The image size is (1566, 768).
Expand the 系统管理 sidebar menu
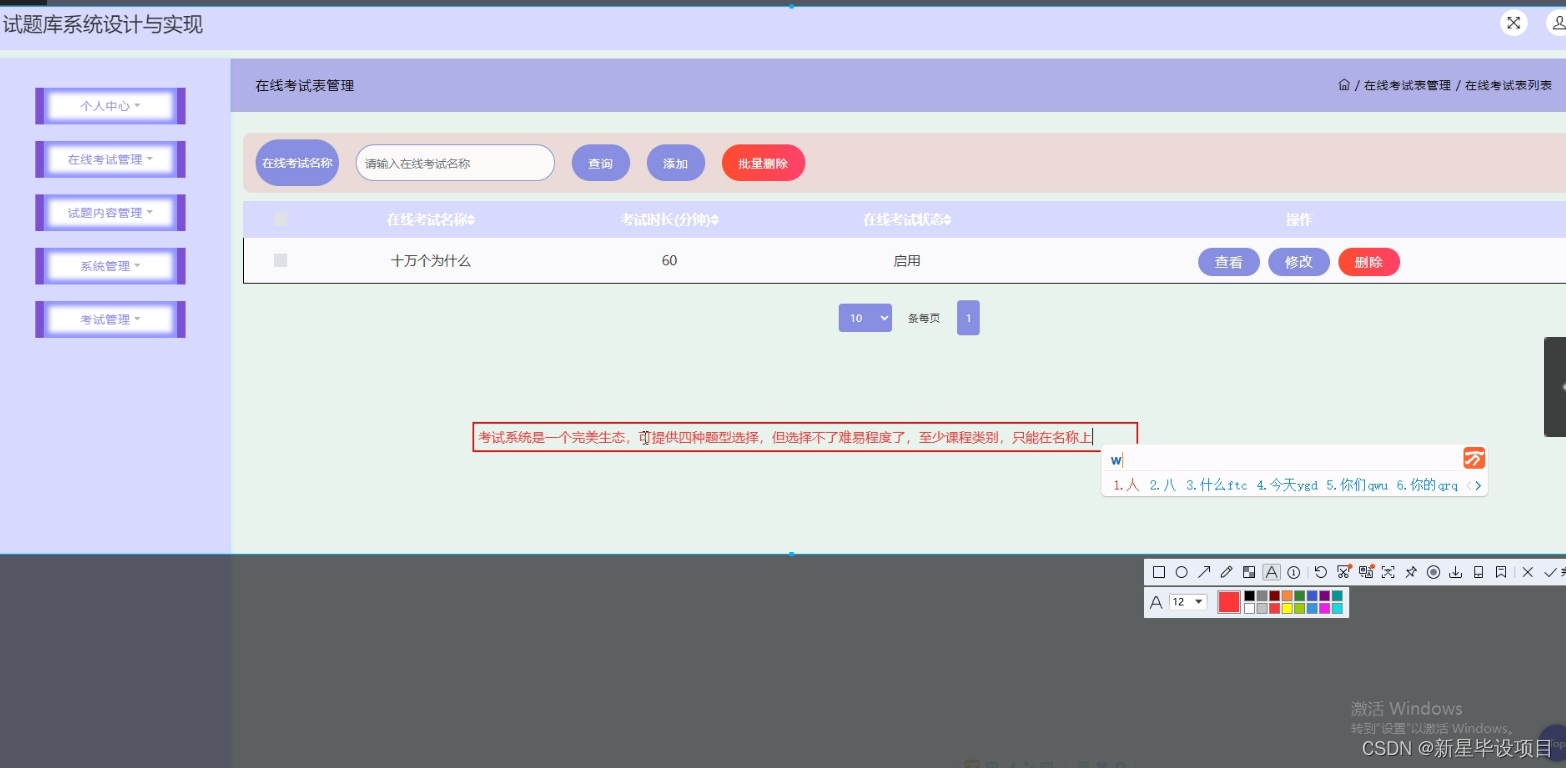(109, 265)
